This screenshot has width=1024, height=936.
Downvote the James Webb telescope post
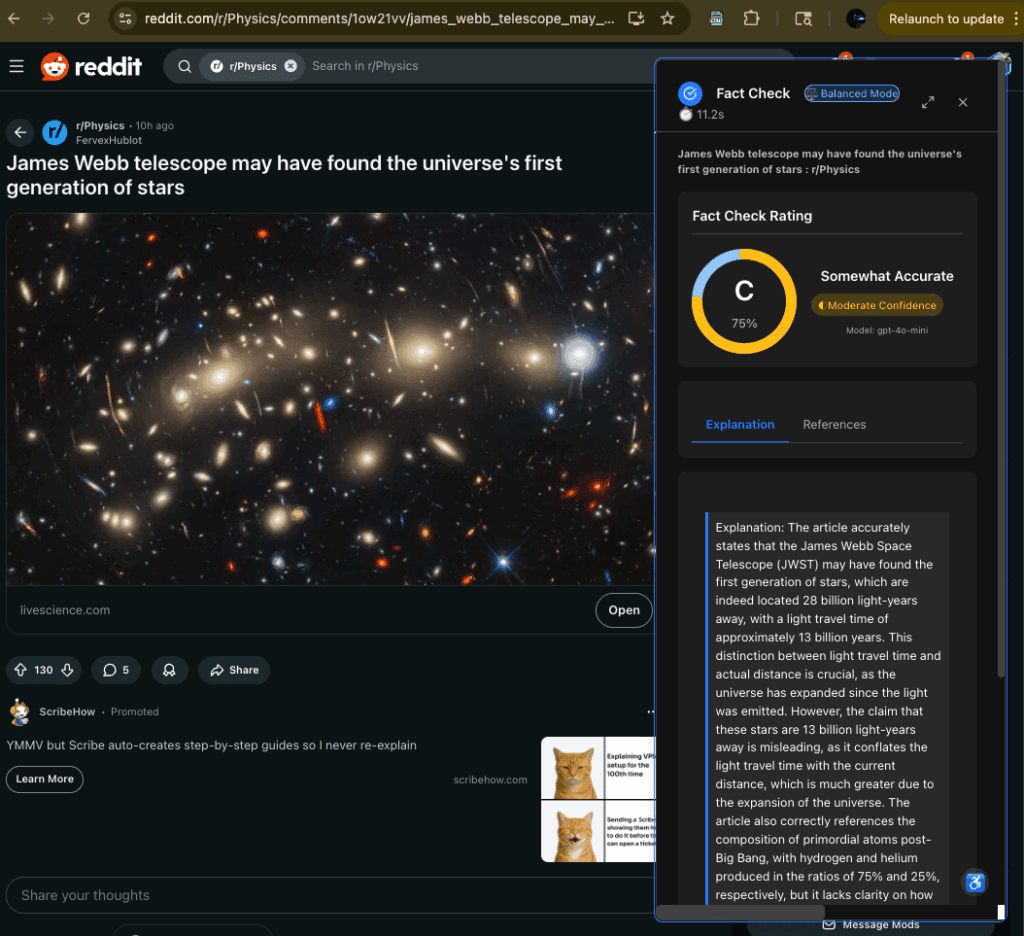[x=68, y=670]
